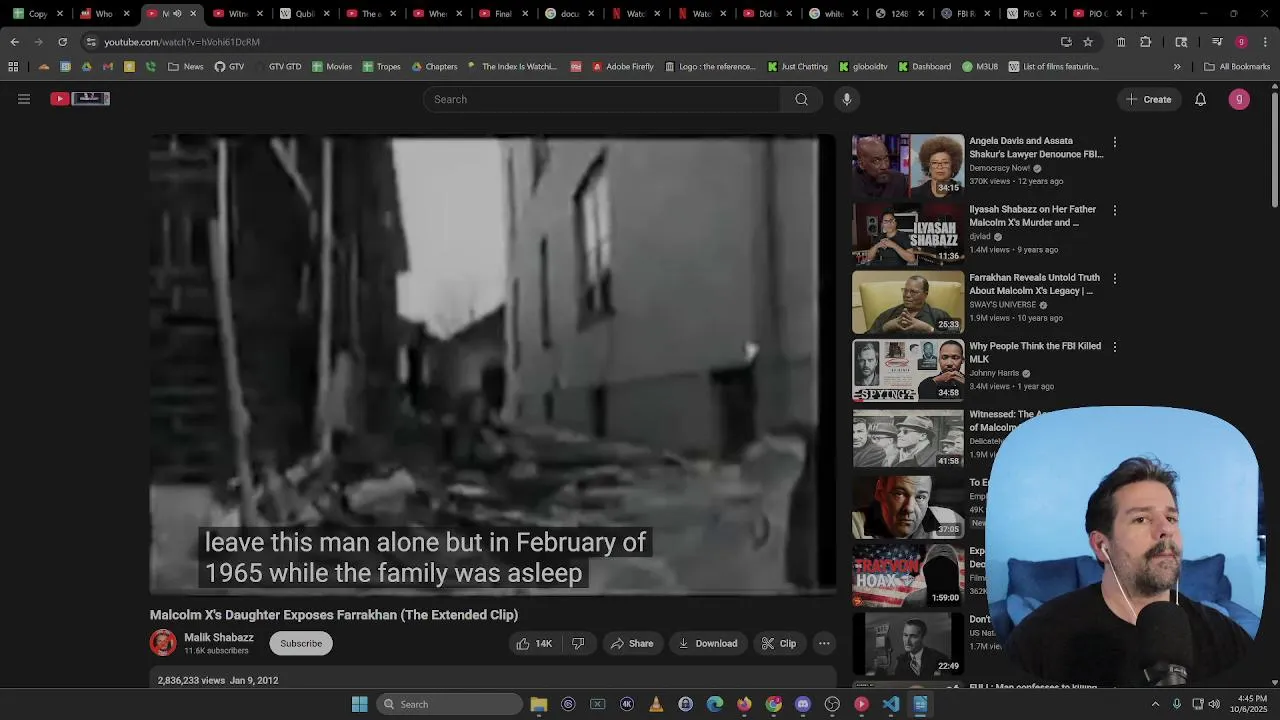The image size is (1280, 720).
Task: Open Discord from the taskbar
Action: (x=803, y=704)
